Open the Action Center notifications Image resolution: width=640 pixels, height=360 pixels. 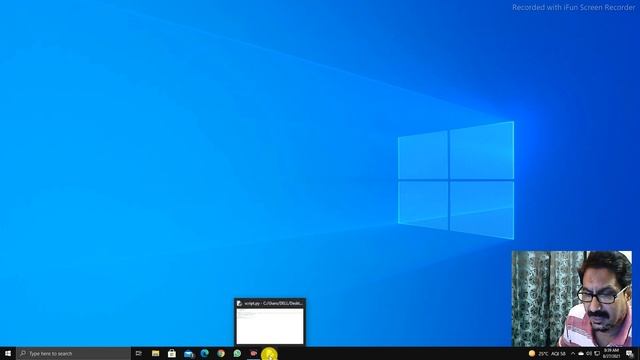pyautogui.click(x=630, y=353)
